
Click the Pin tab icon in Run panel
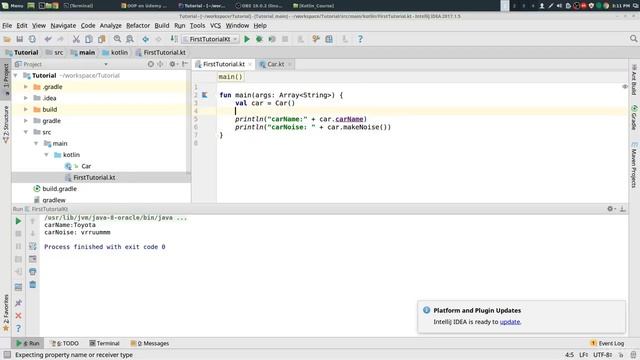tap(18, 303)
